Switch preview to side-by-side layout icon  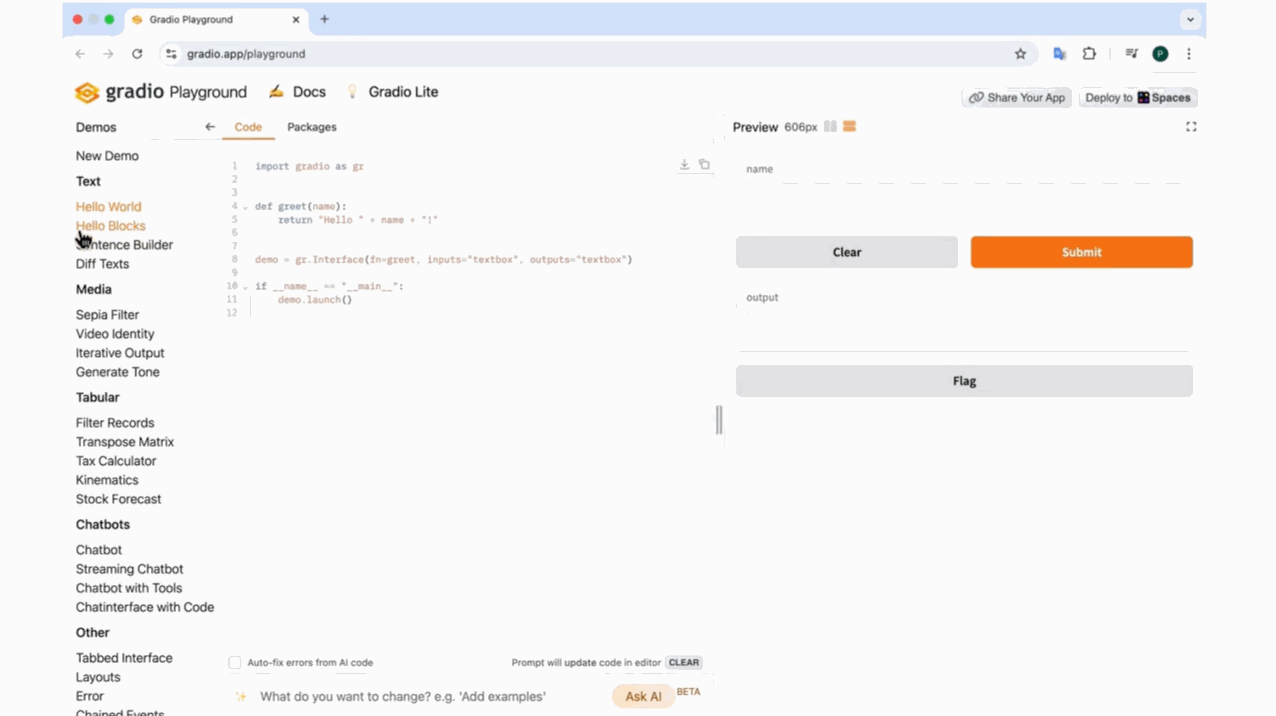(x=830, y=127)
